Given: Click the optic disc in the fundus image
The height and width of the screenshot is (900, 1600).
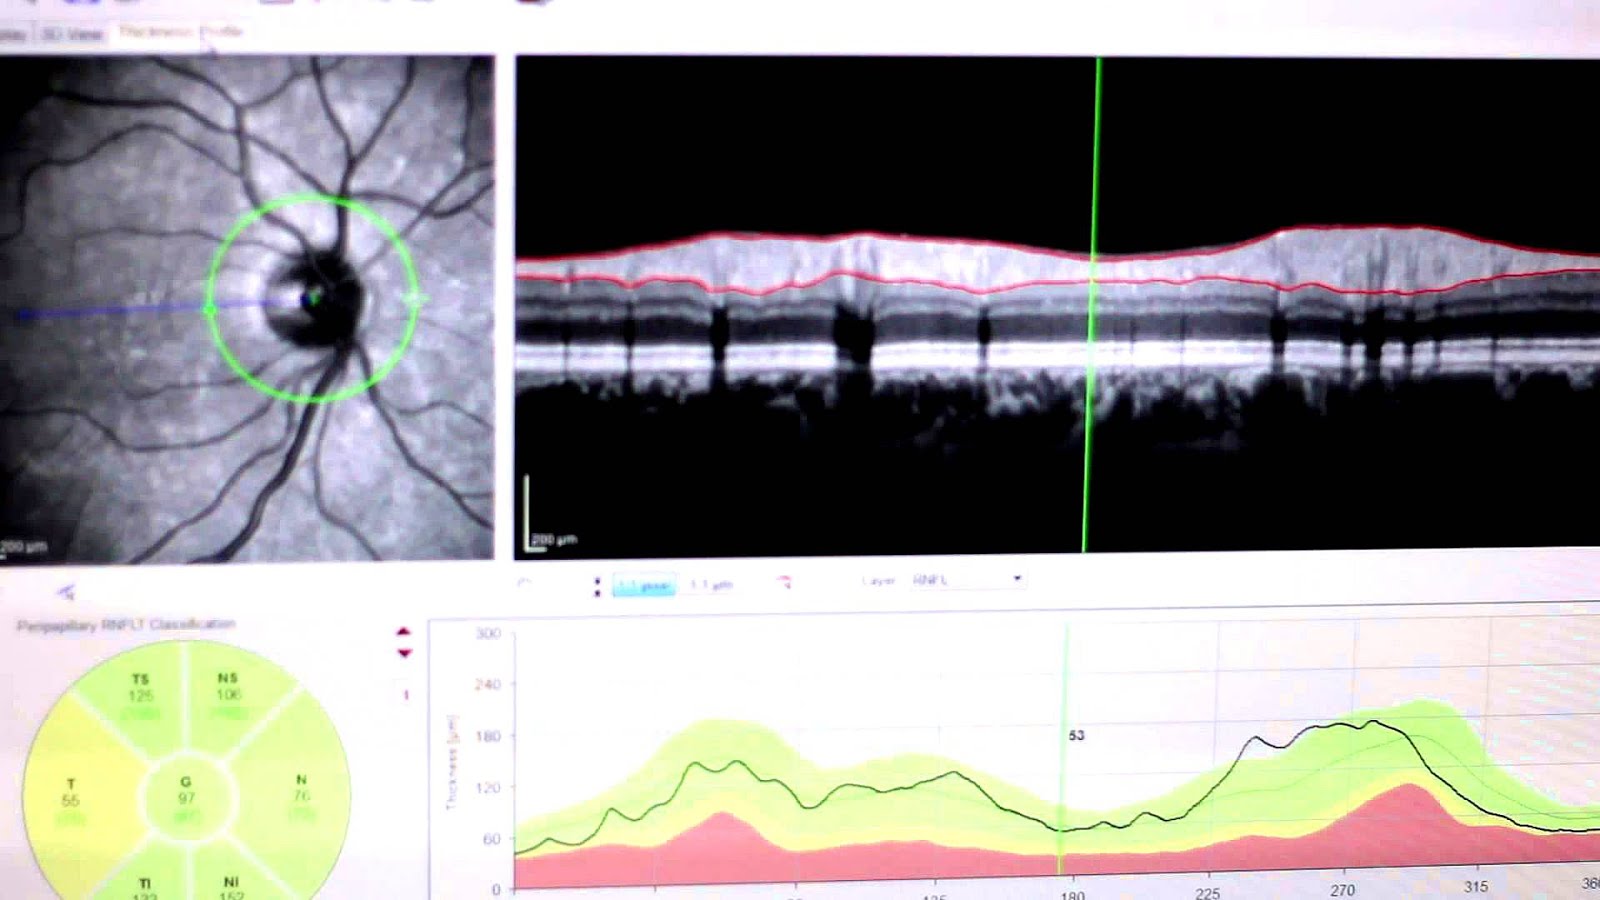Looking at the screenshot, I should click(314, 298).
